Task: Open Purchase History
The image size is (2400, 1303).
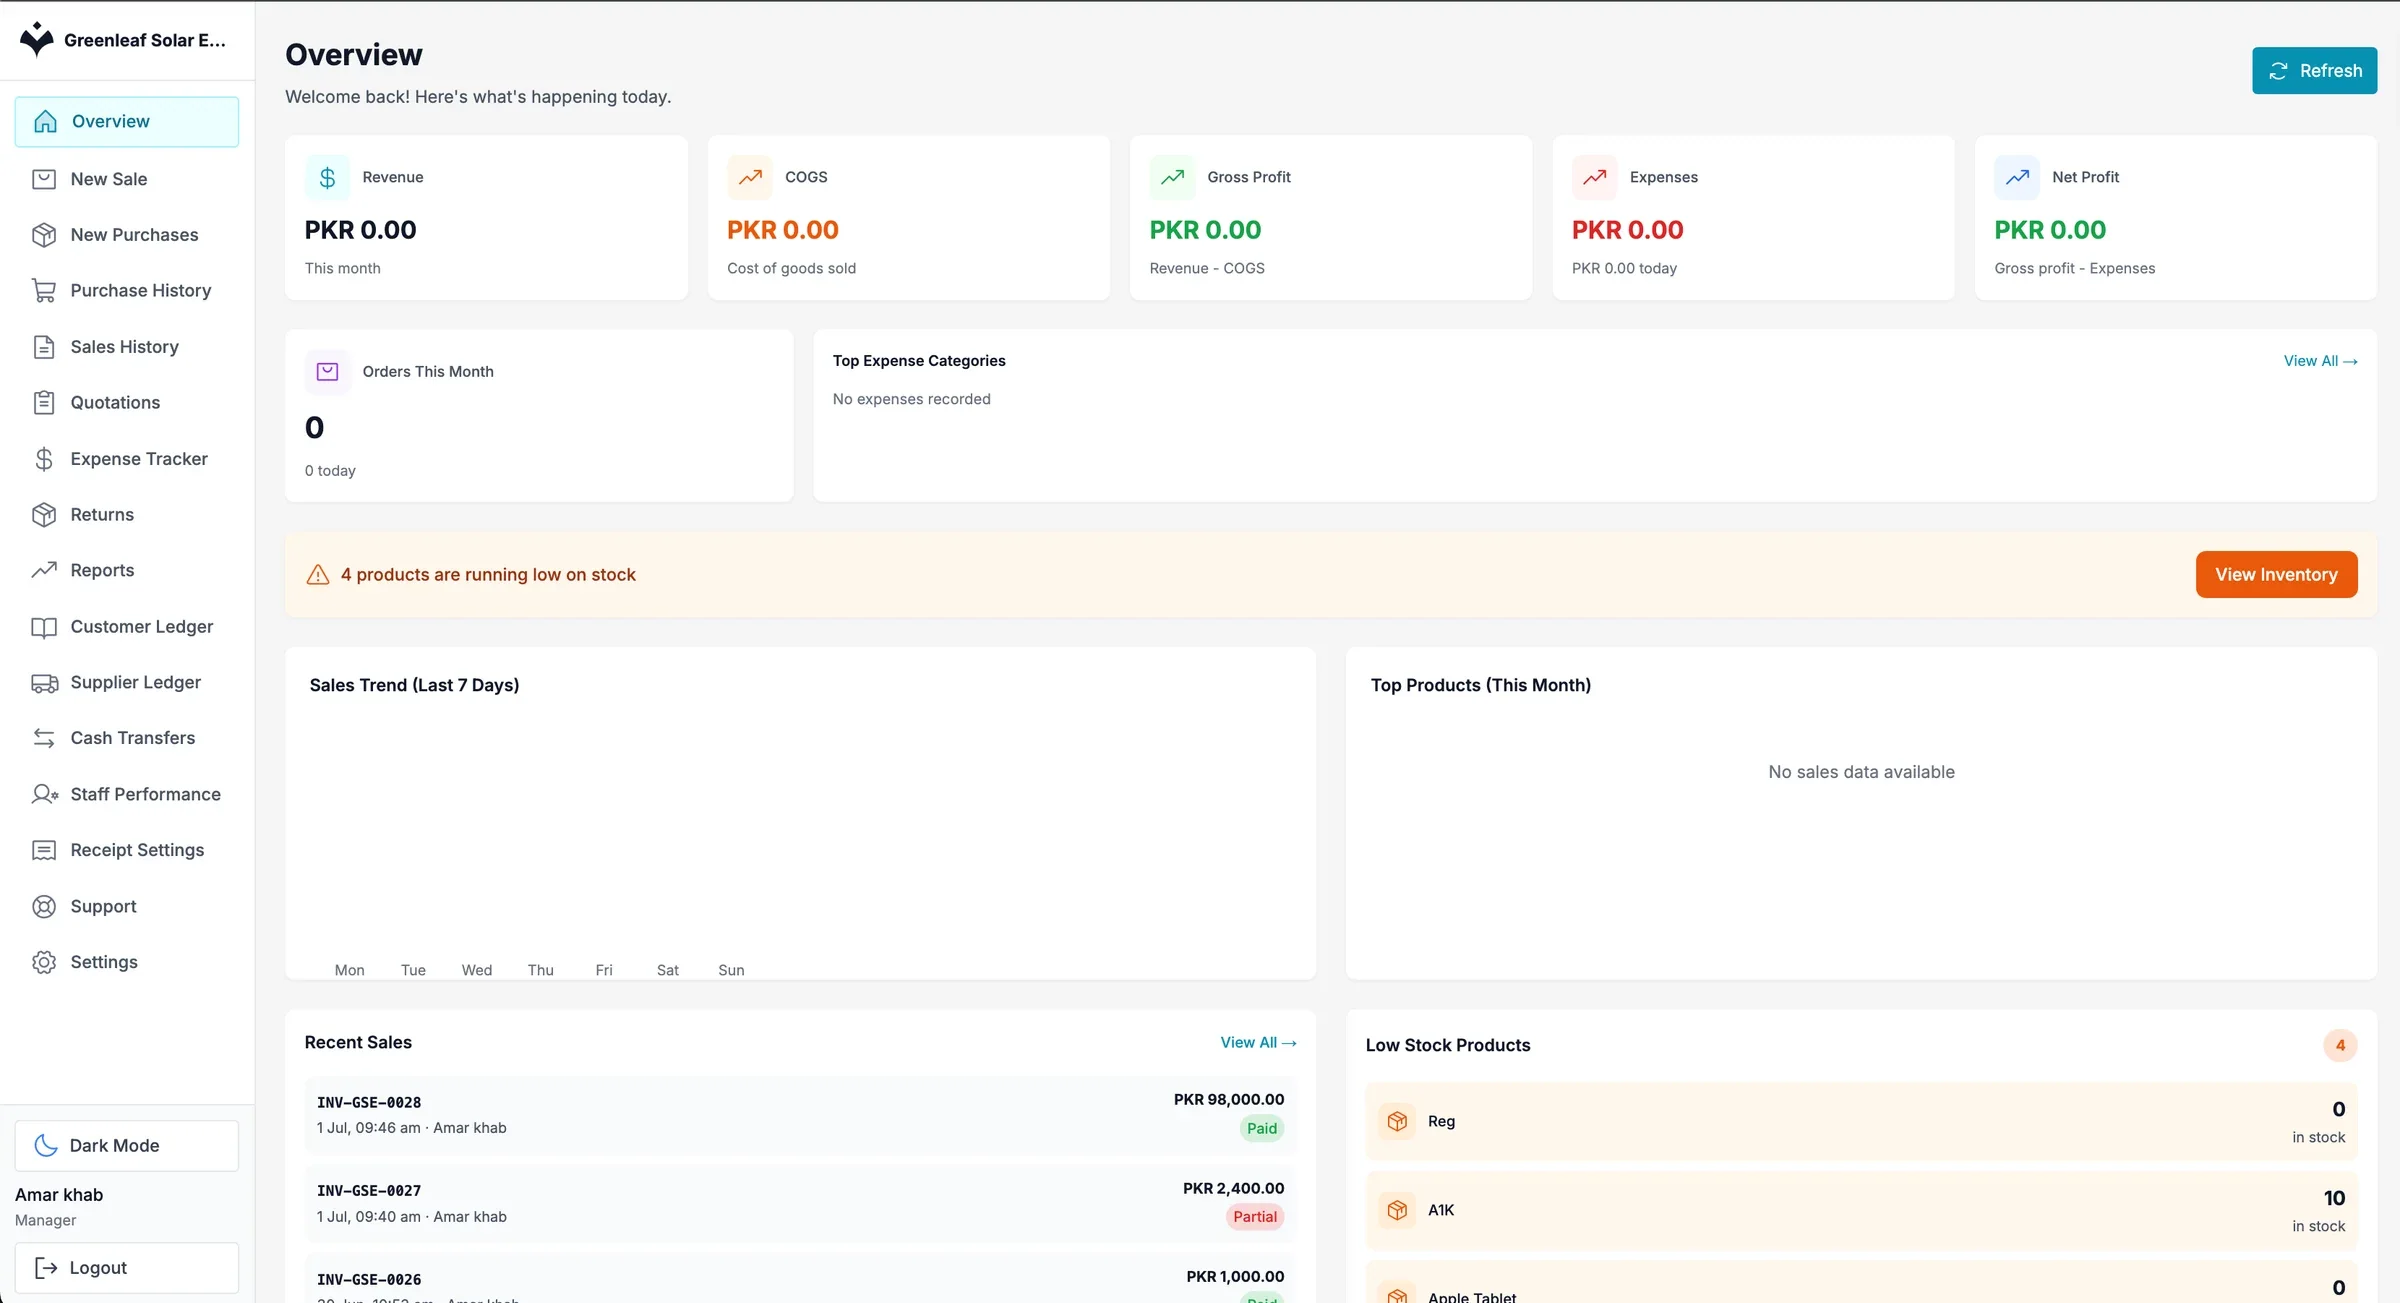Action: click(127, 291)
